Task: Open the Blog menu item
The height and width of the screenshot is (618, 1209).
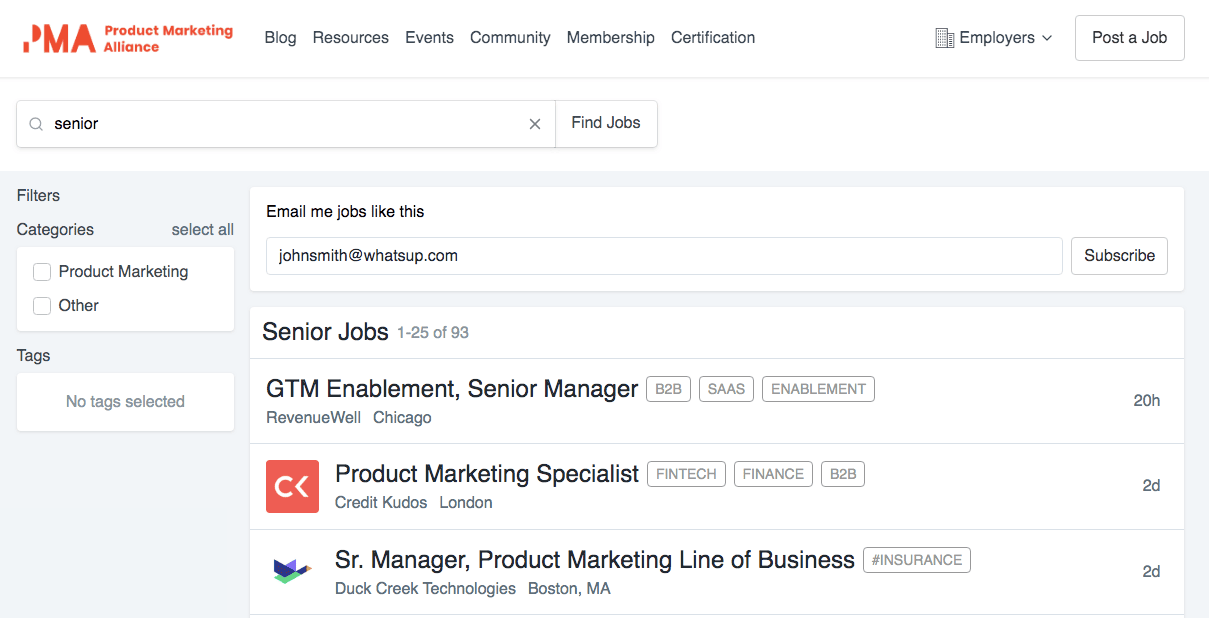Action: tap(280, 38)
